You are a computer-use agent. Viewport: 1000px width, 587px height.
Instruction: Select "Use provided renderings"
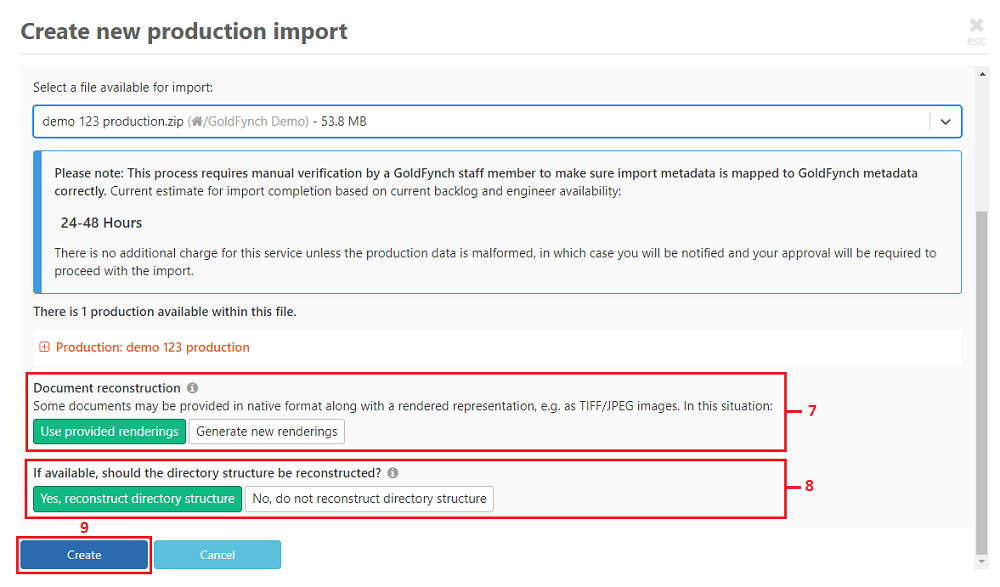click(x=109, y=431)
